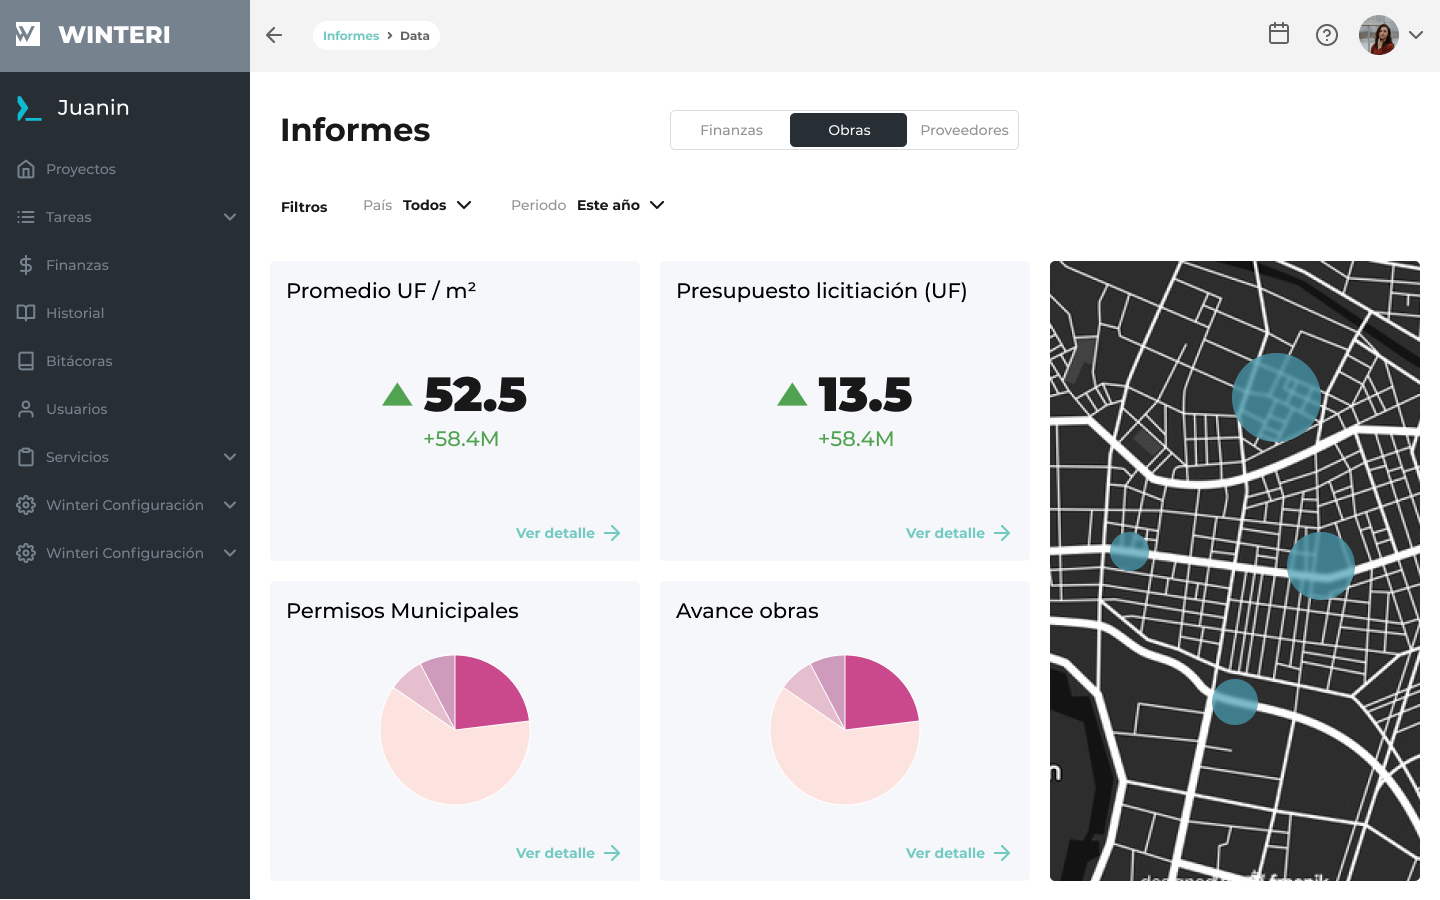Image resolution: width=1440 pixels, height=900 pixels.
Task: Click Ver detalle under Promedio UF / m²
Action: (x=567, y=533)
